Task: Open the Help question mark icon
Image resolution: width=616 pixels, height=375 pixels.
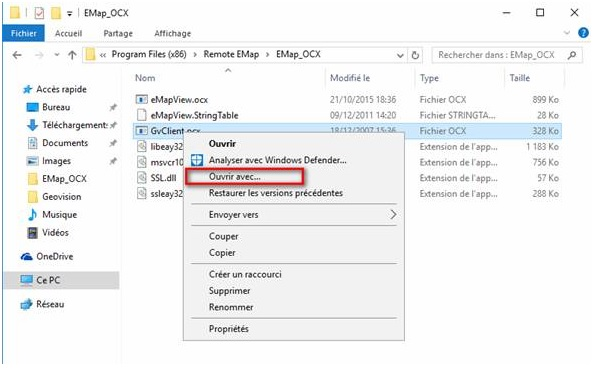Action: 583,33
